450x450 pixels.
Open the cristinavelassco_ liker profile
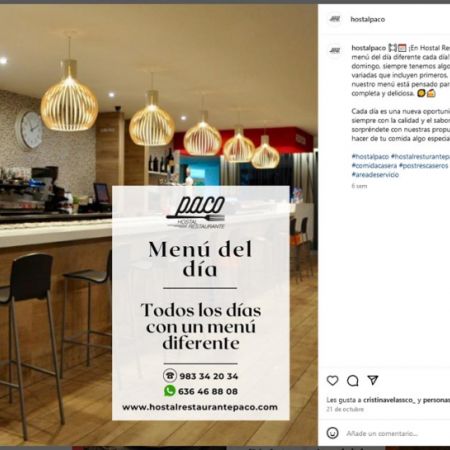(x=389, y=400)
